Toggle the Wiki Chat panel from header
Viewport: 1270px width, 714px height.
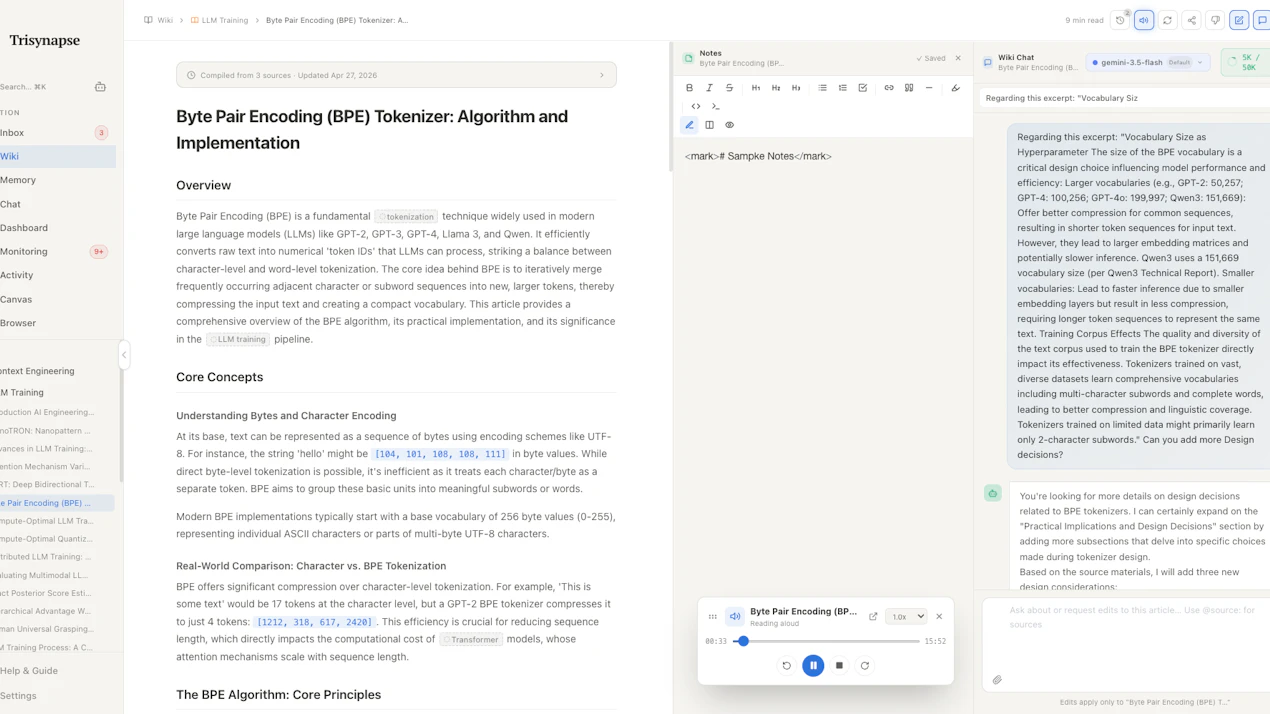coord(1262,20)
